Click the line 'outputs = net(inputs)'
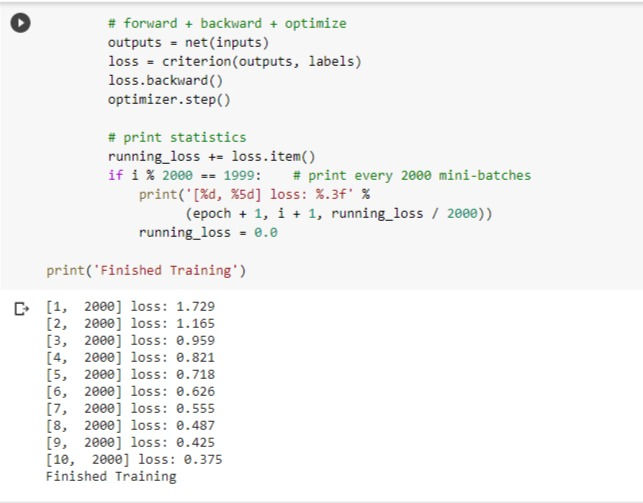The width and height of the screenshot is (643, 503). coord(188,43)
